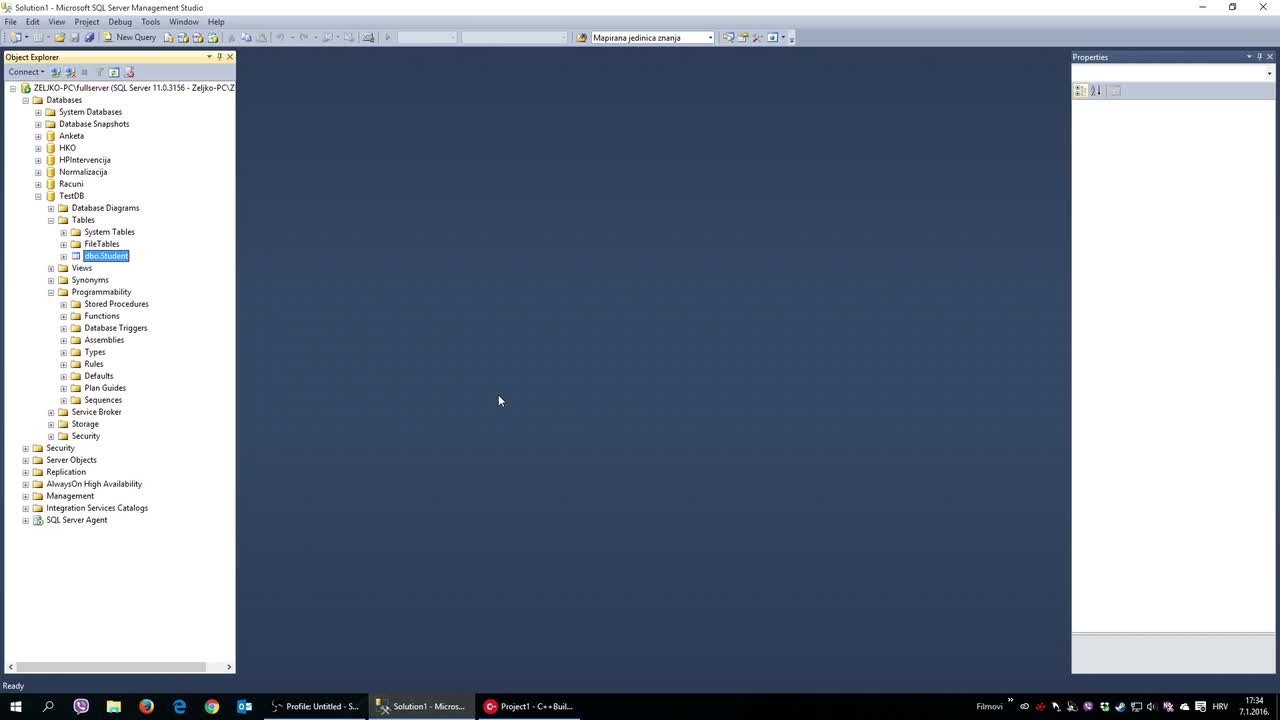The image size is (1280, 720).
Task: Click the Categorized icon in Properties panel
Action: pos(1081,90)
